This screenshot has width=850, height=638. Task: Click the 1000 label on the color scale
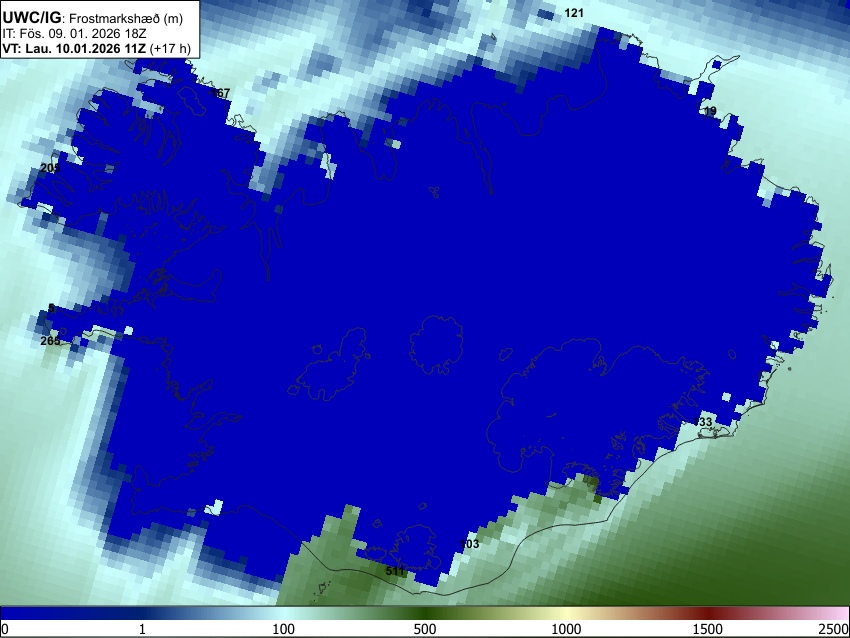566,629
